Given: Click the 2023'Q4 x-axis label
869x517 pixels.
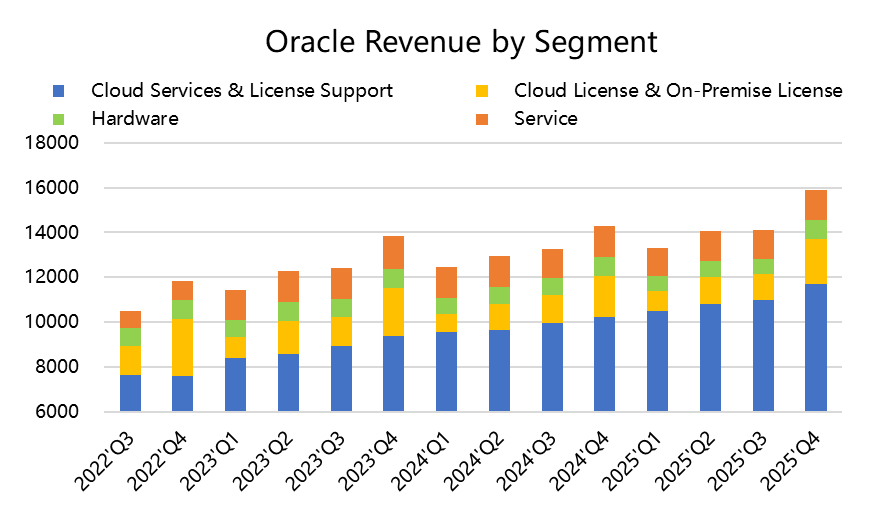Looking at the screenshot, I should coord(369,462).
